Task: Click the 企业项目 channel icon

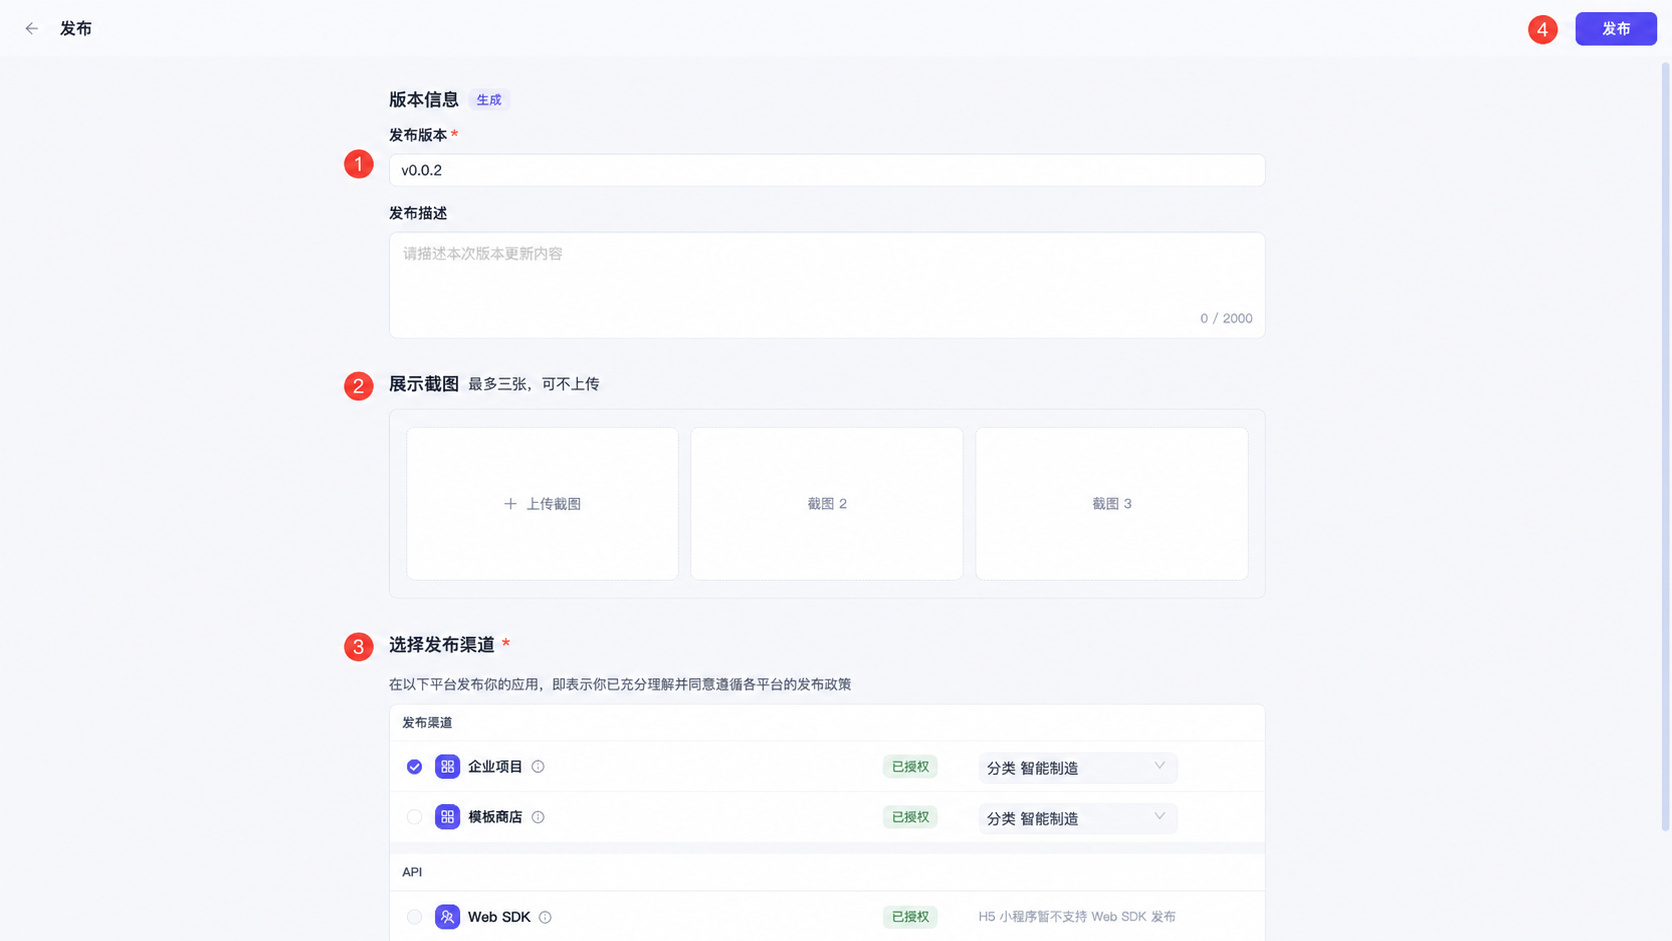Action: click(x=447, y=767)
